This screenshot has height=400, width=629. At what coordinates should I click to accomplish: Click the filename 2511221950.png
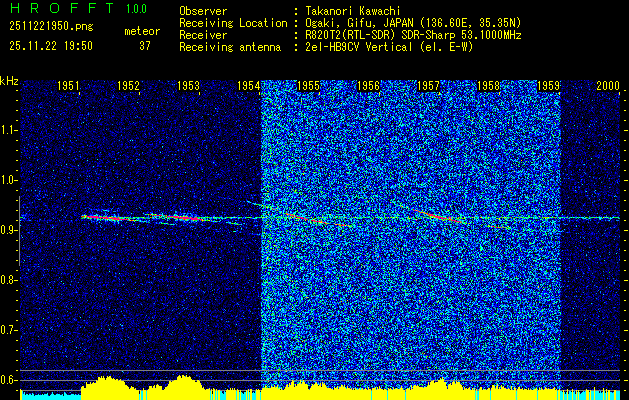(x=51, y=27)
